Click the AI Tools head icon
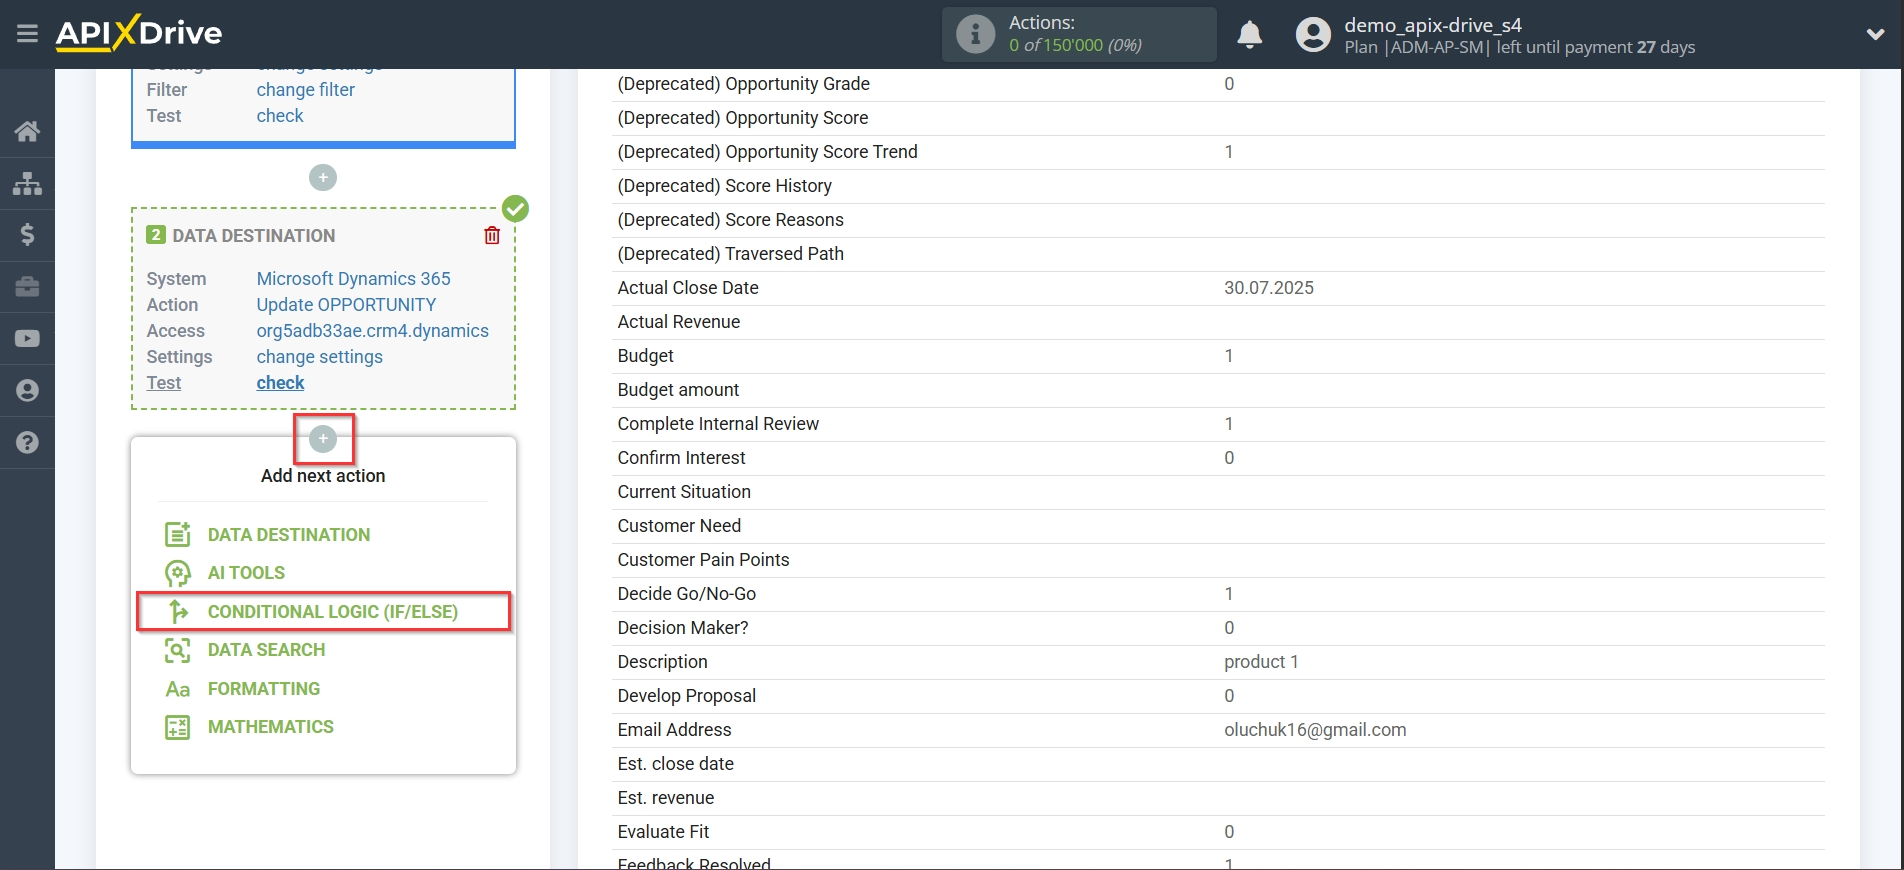 178,573
